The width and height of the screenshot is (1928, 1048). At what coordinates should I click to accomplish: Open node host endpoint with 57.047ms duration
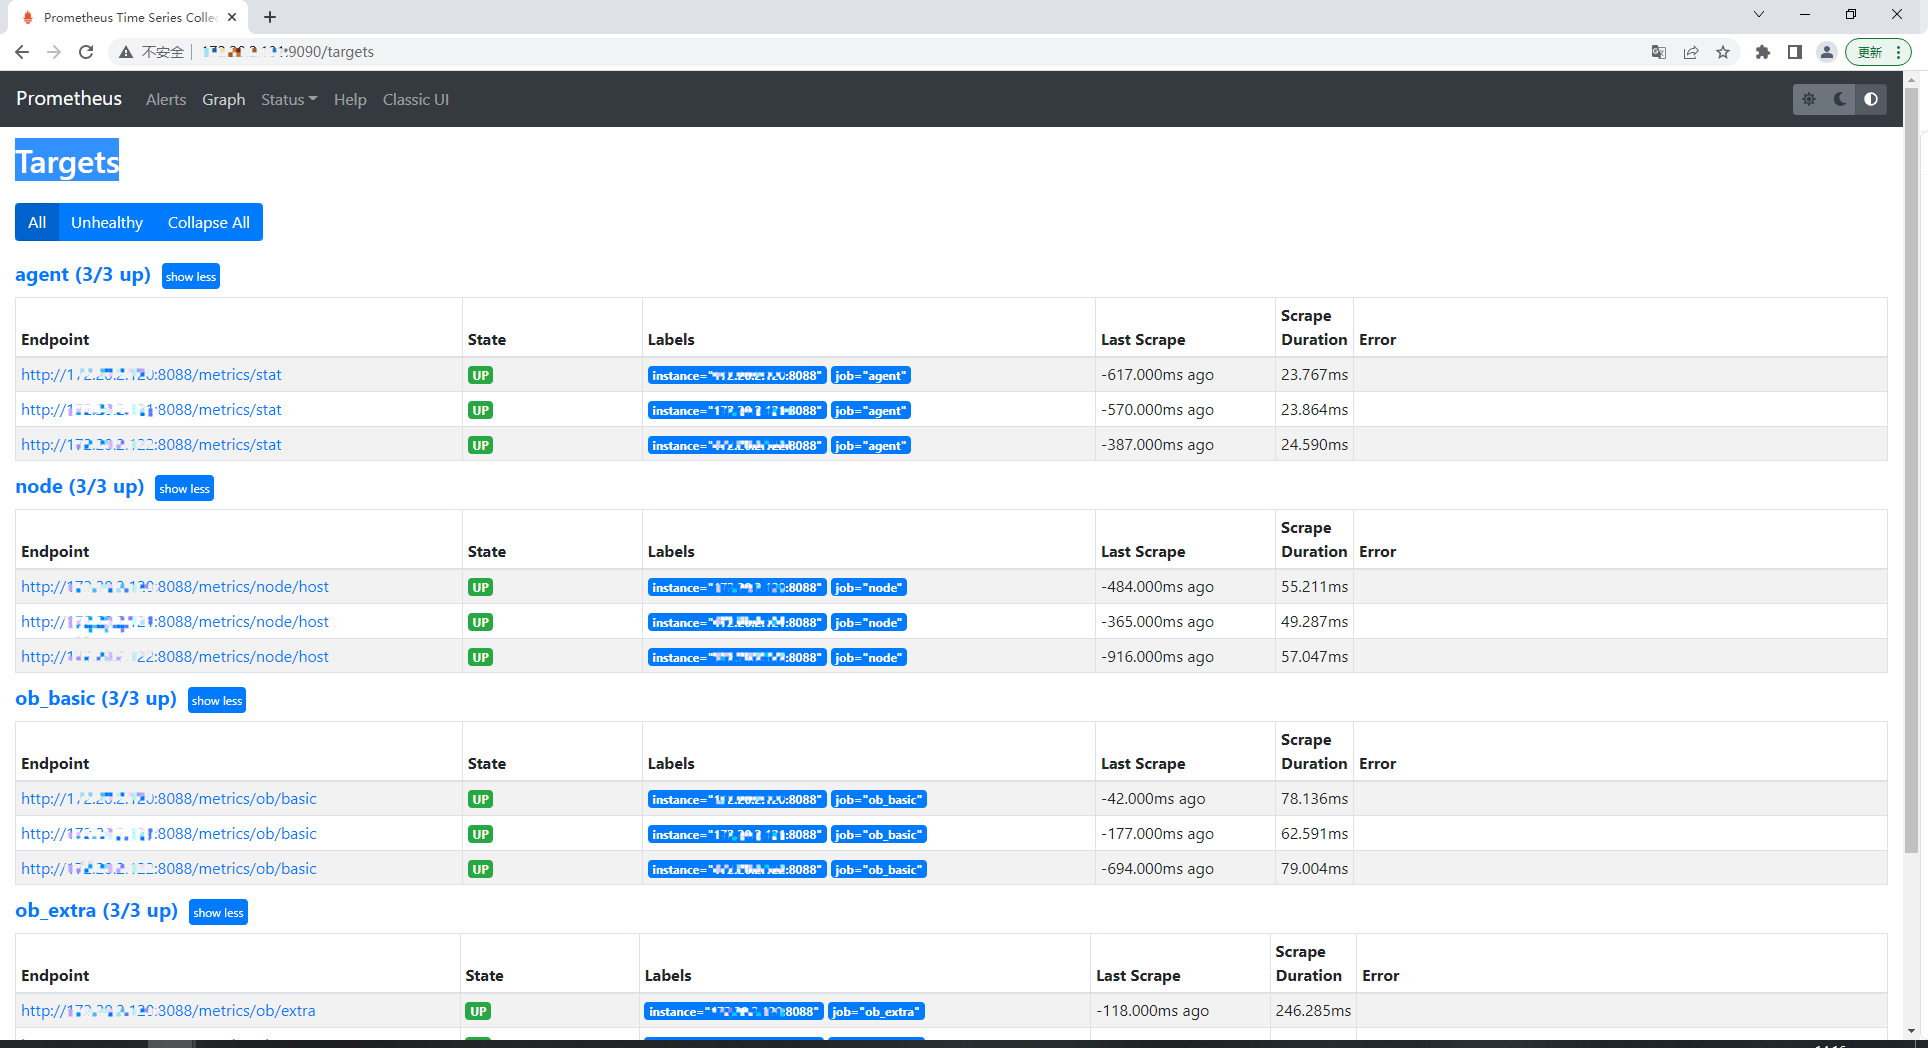tap(175, 657)
